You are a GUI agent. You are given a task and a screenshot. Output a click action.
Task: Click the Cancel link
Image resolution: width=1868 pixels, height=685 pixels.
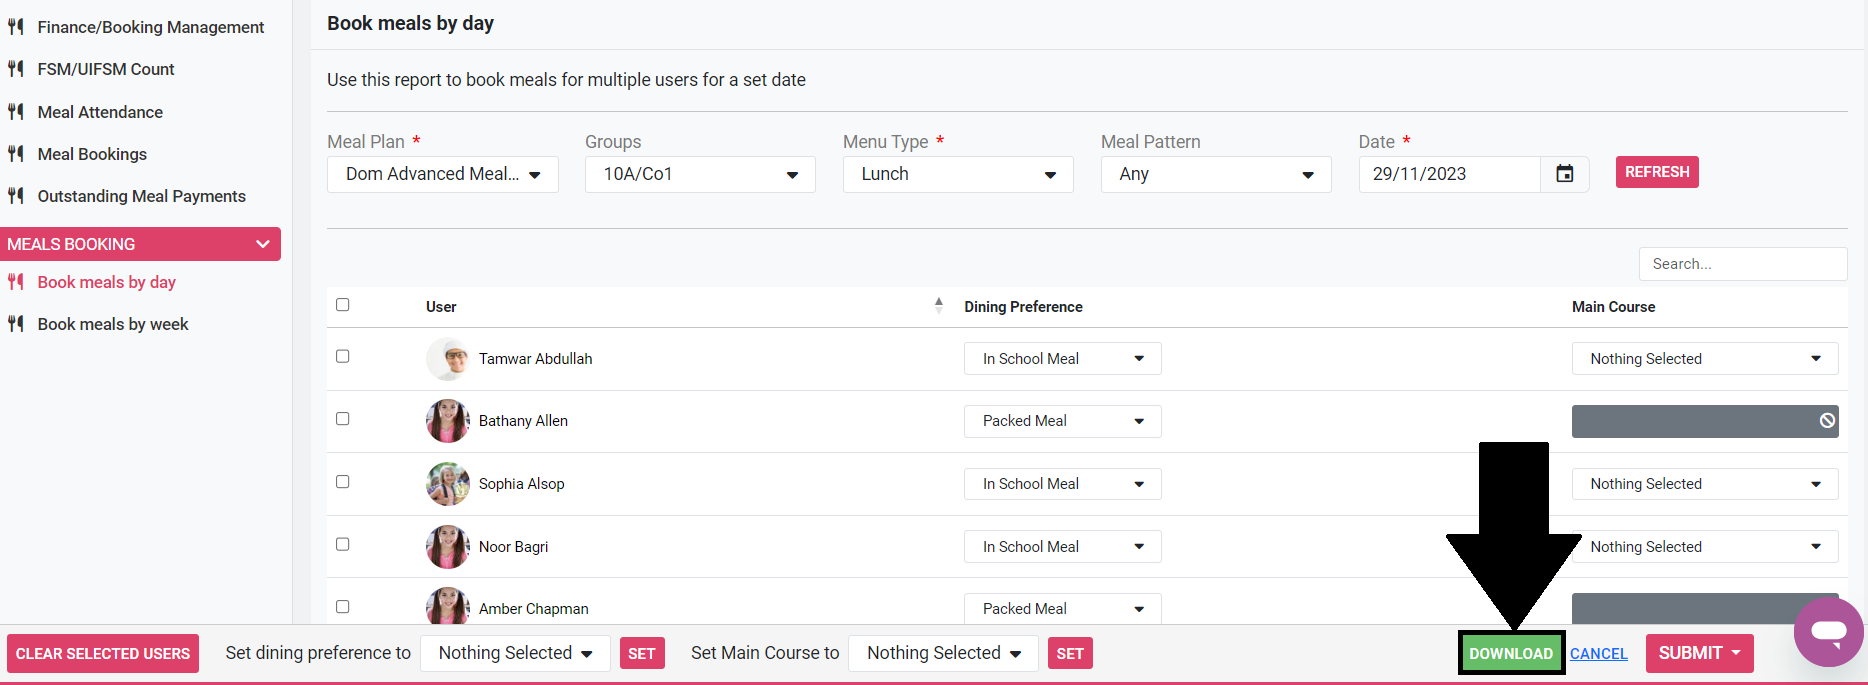click(1598, 654)
